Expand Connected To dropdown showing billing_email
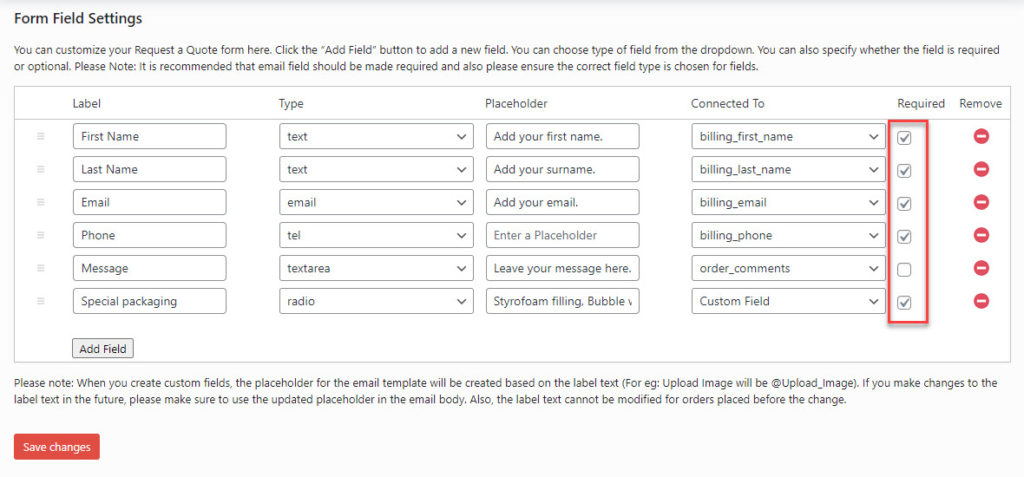This screenshot has width=1024, height=477. coord(788,203)
